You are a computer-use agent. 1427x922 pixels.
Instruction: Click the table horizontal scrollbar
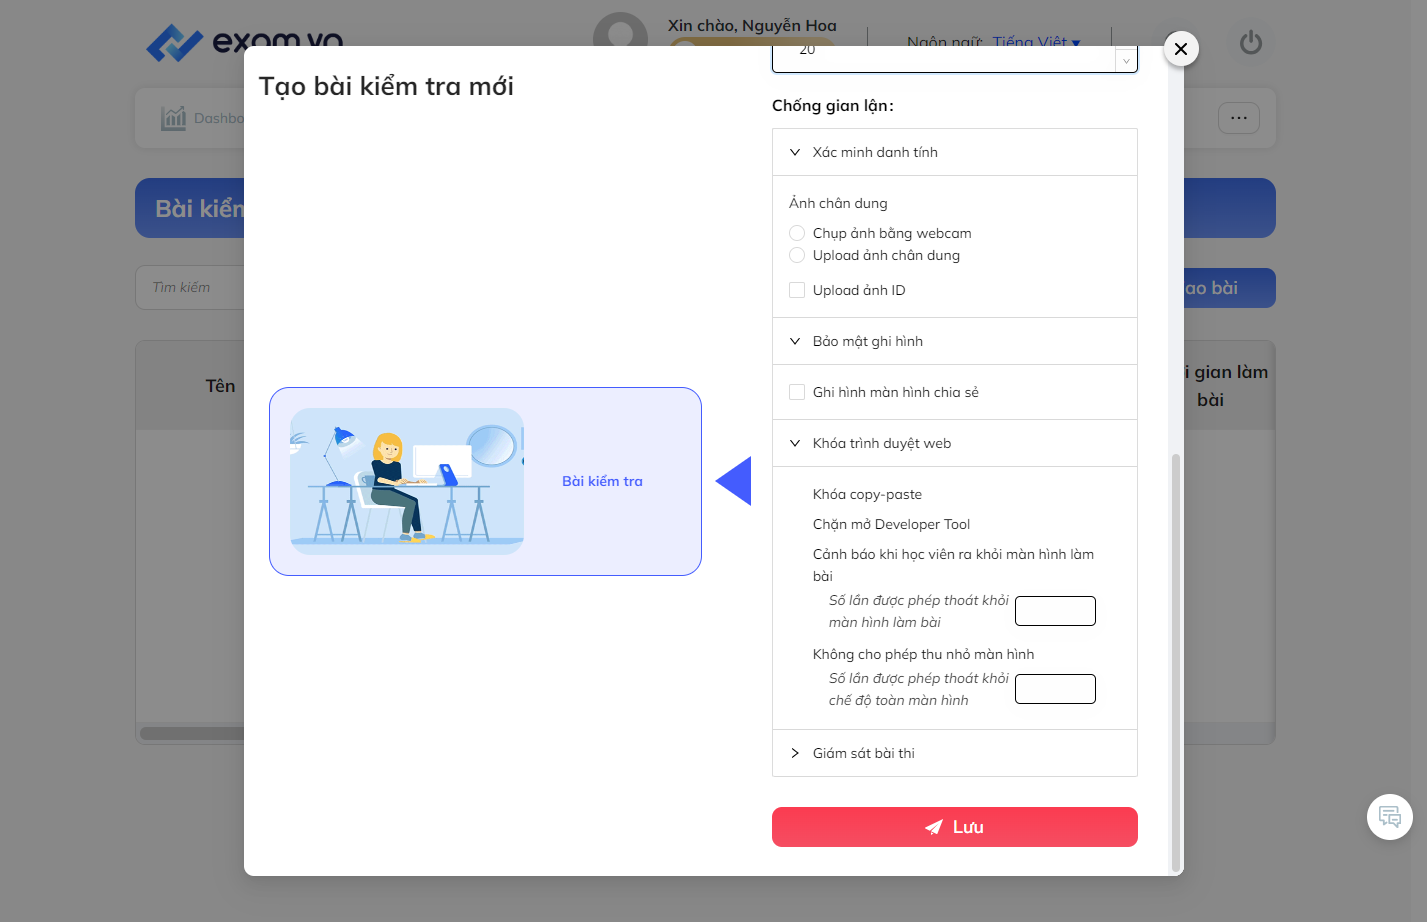[192, 733]
